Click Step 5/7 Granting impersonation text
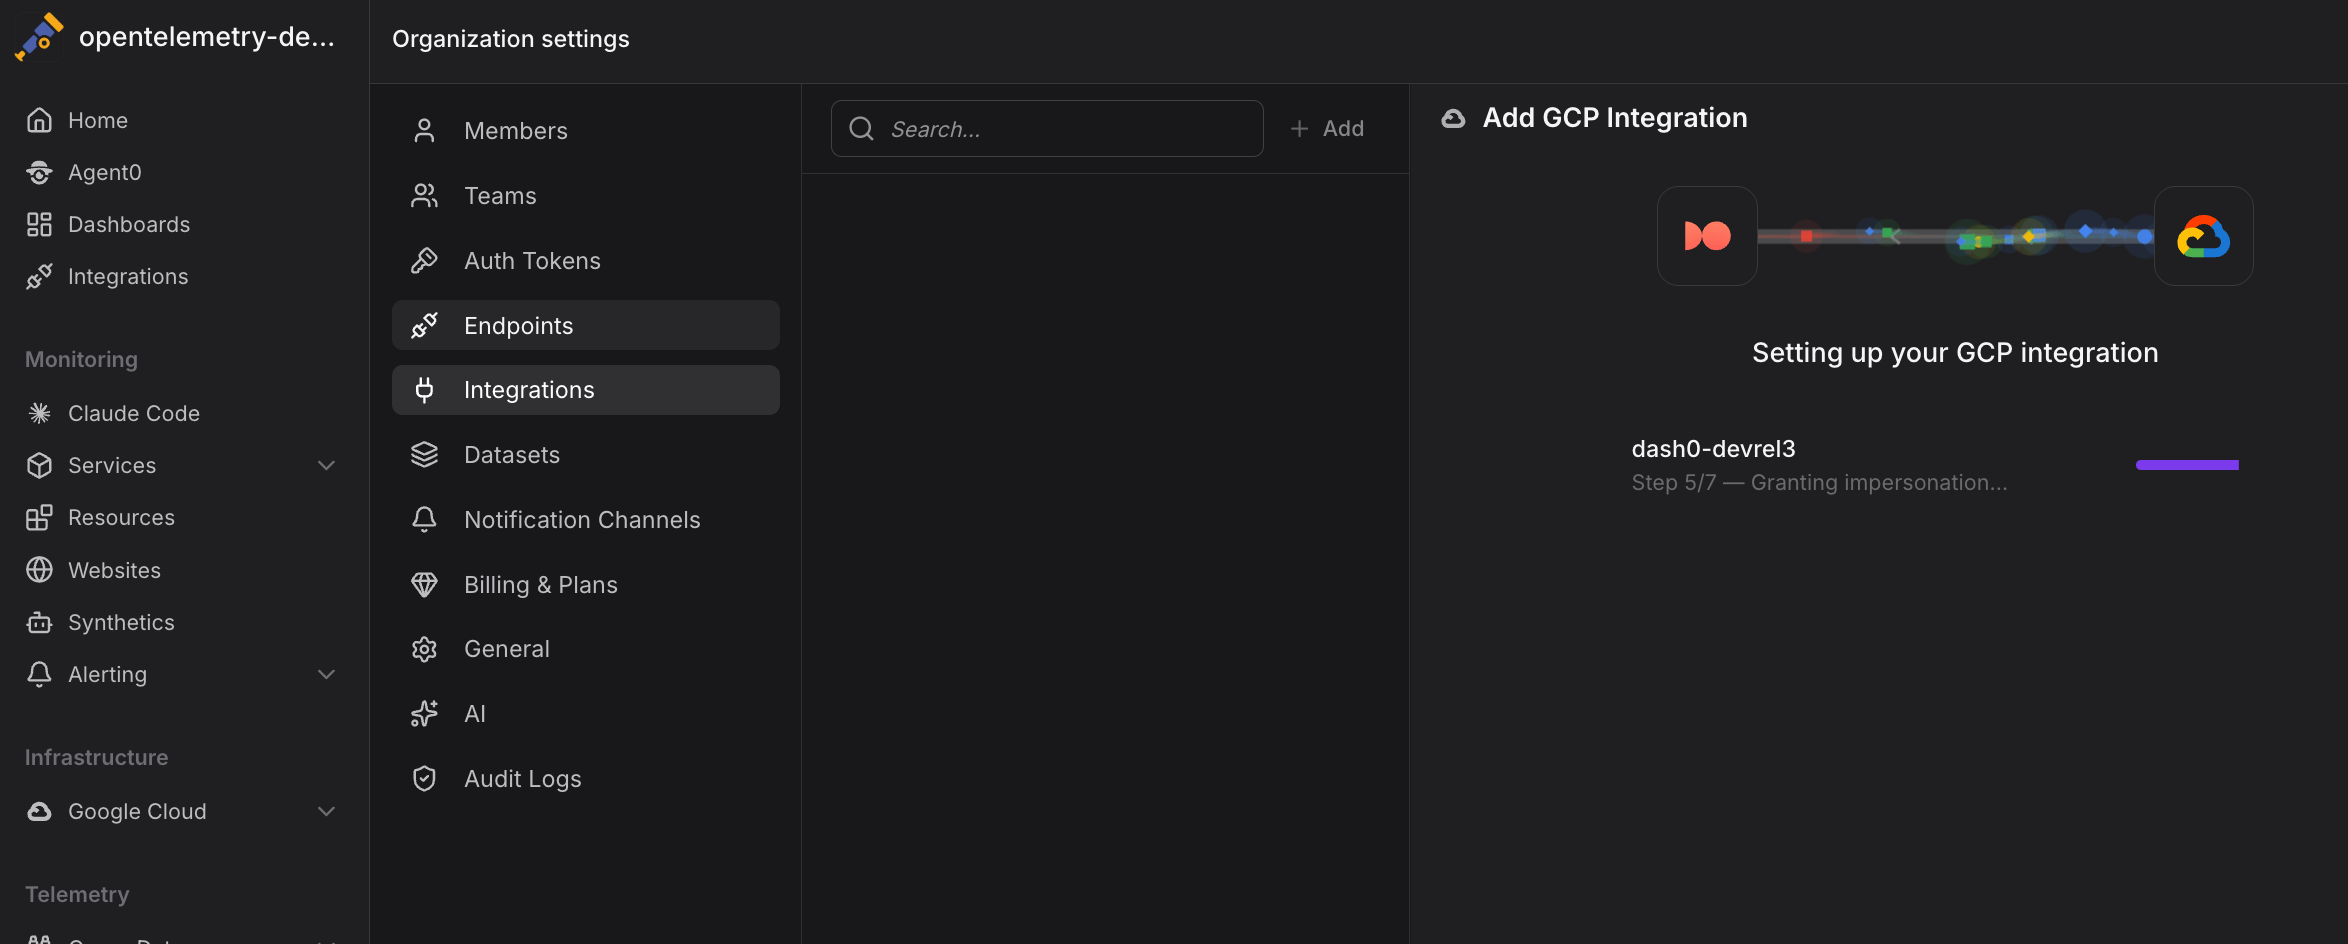Screen dimensions: 2348x944 pyautogui.click(x=1819, y=482)
